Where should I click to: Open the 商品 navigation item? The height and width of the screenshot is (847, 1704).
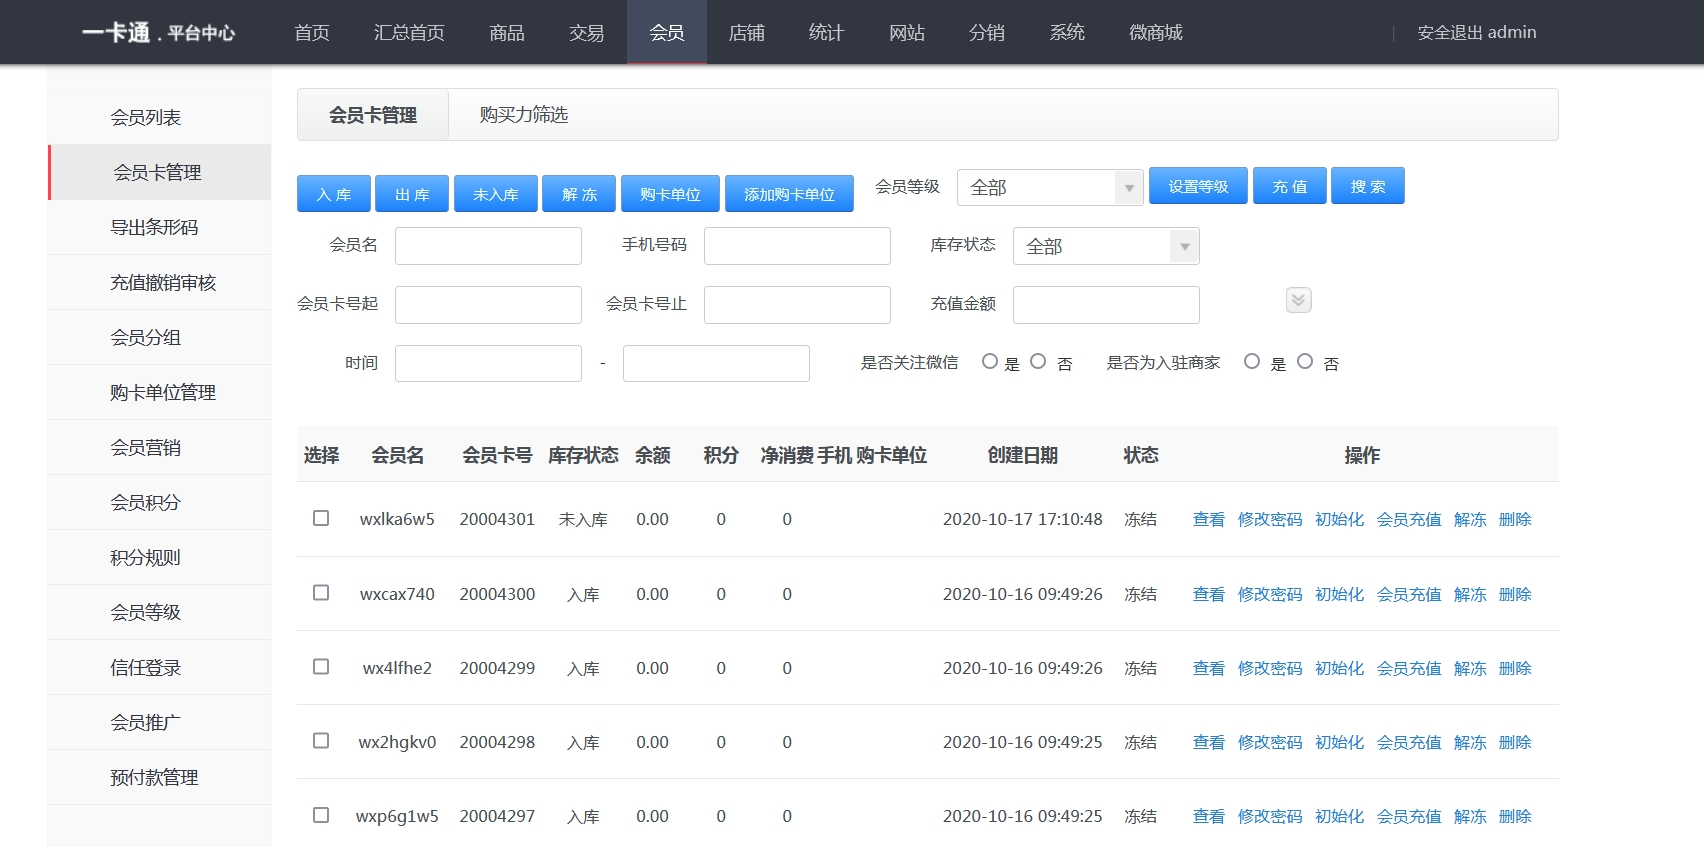pyautogui.click(x=507, y=32)
